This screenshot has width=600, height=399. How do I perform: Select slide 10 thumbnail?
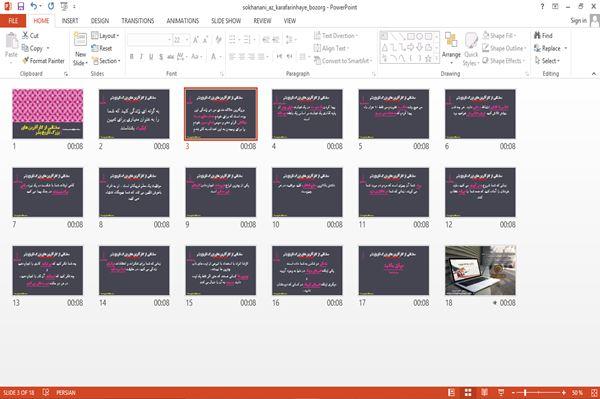307,192
